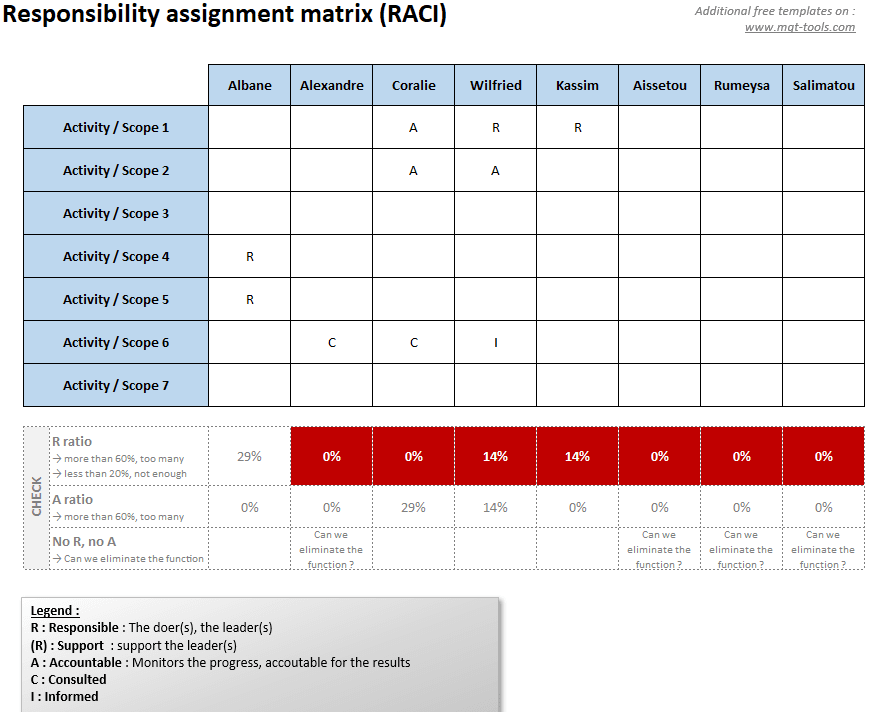Click the 29% R ratio cell for Albane

[x=249, y=456]
